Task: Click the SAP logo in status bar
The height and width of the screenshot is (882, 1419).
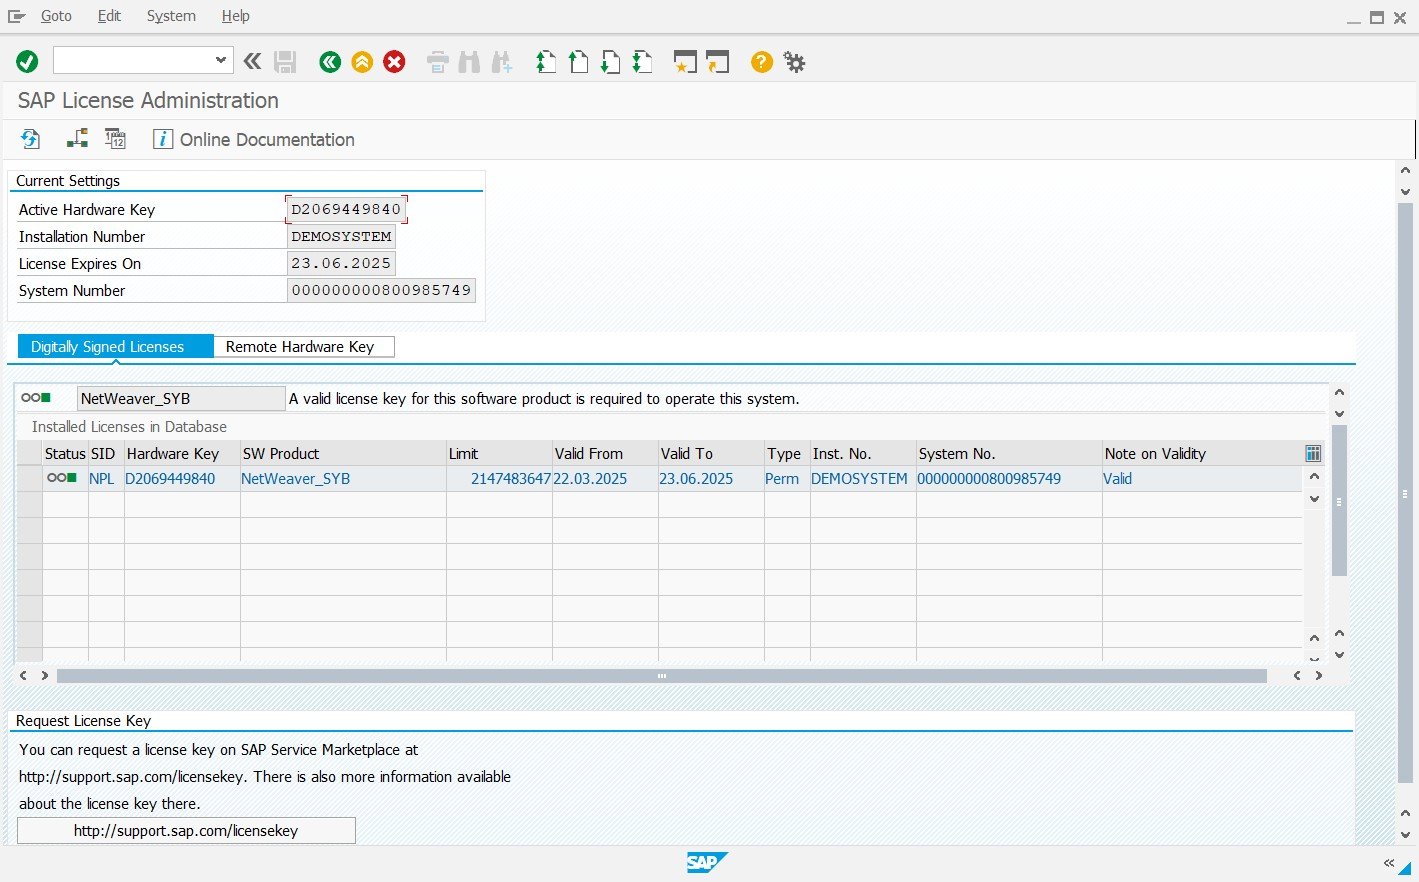Action: coord(707,863)
